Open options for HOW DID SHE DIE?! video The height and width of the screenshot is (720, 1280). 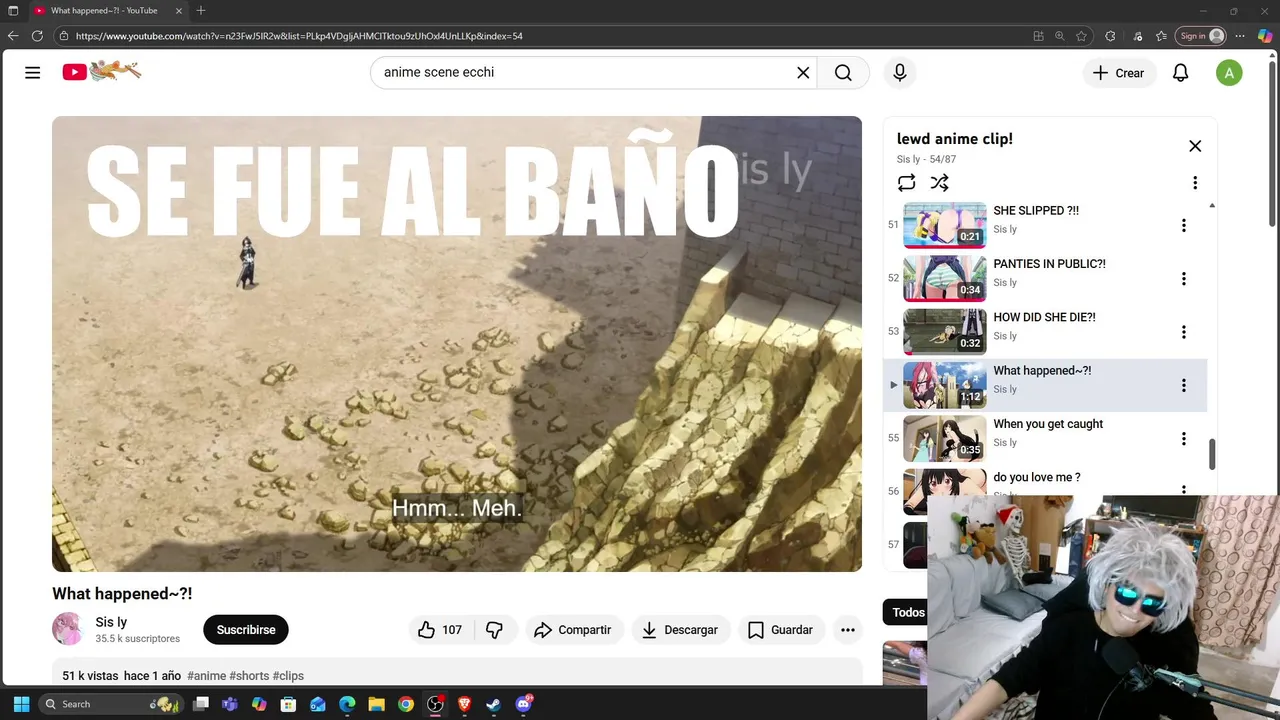(1184, 332)
